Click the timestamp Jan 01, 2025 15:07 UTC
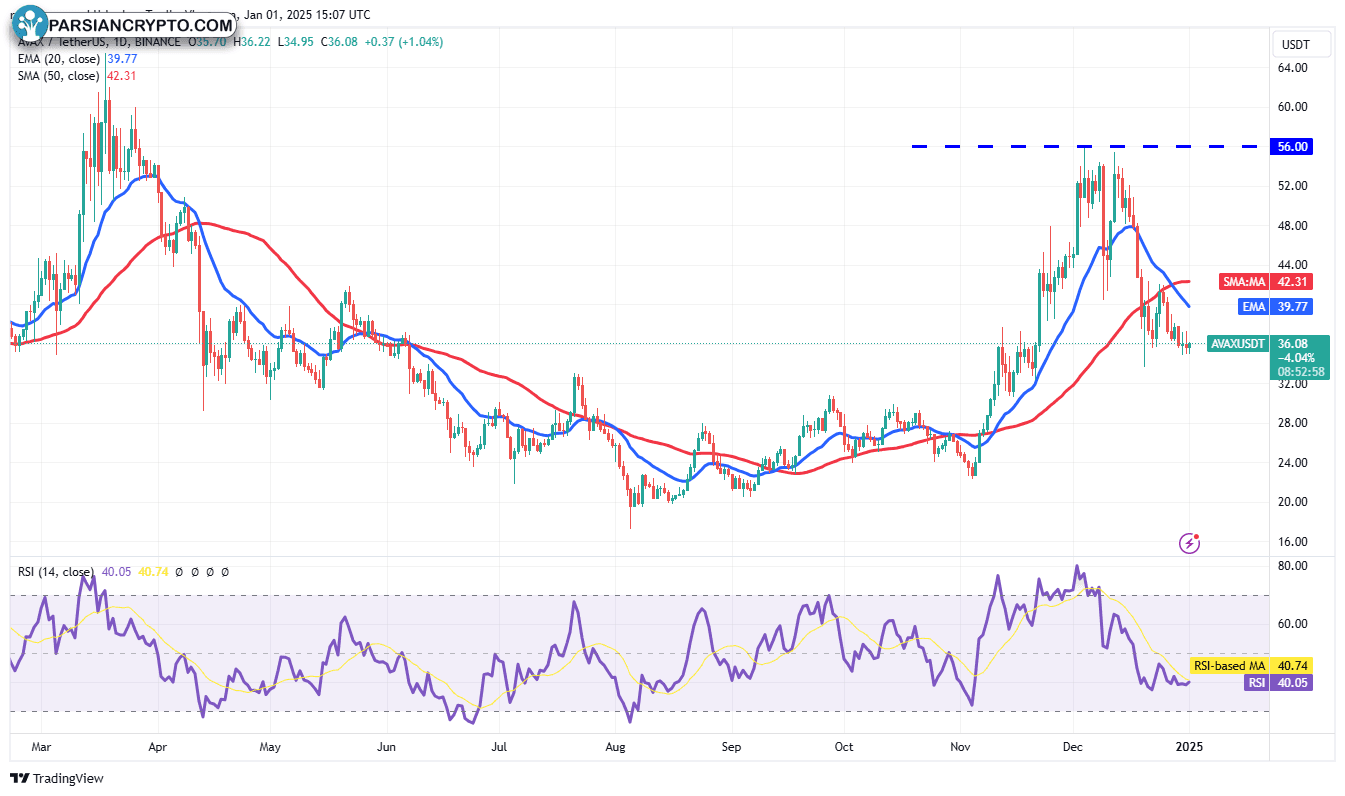 [306, 15]
